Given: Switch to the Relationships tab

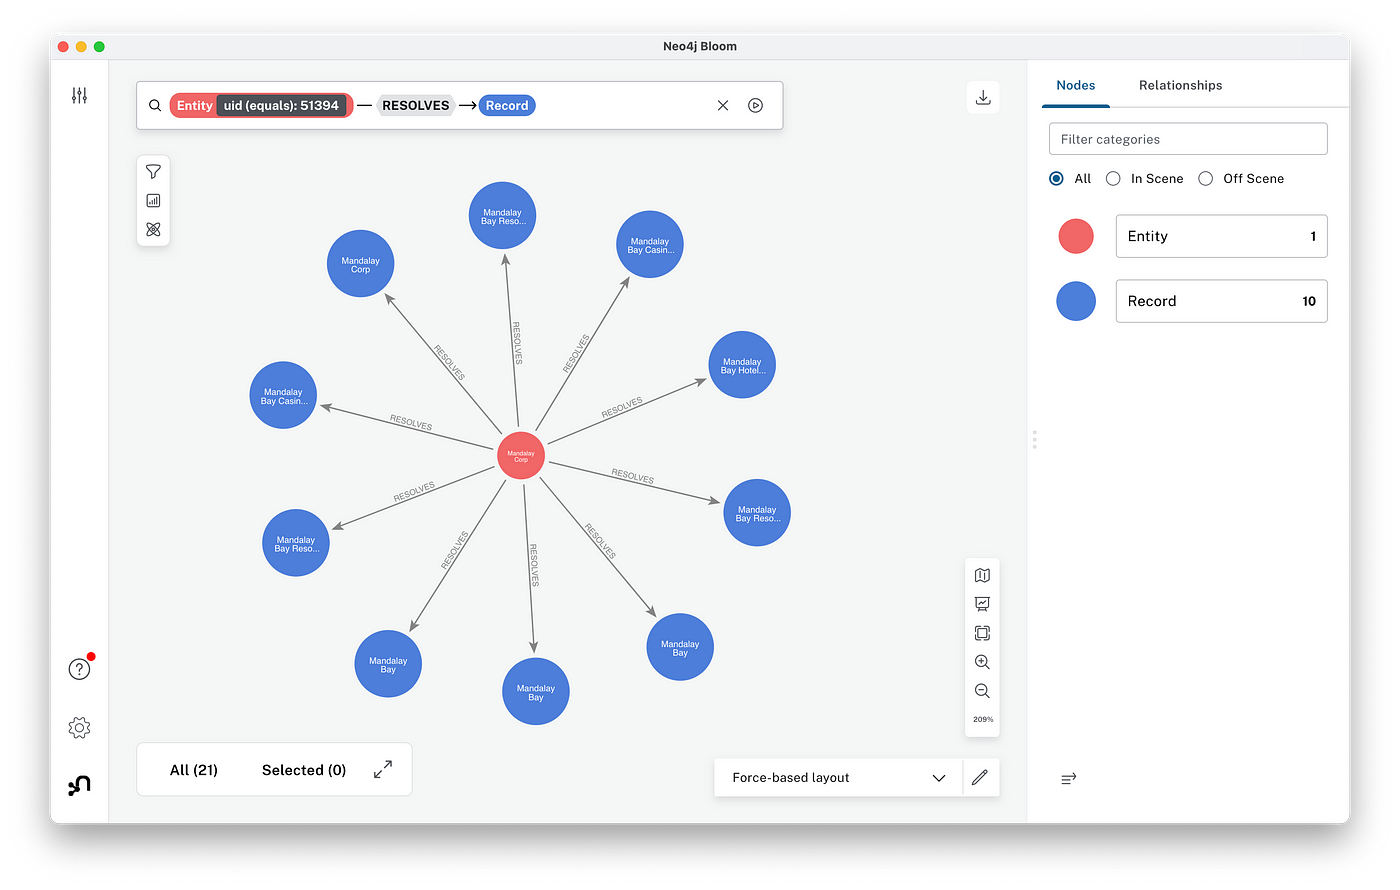Looking at the screenshot, I should 1180,85.
